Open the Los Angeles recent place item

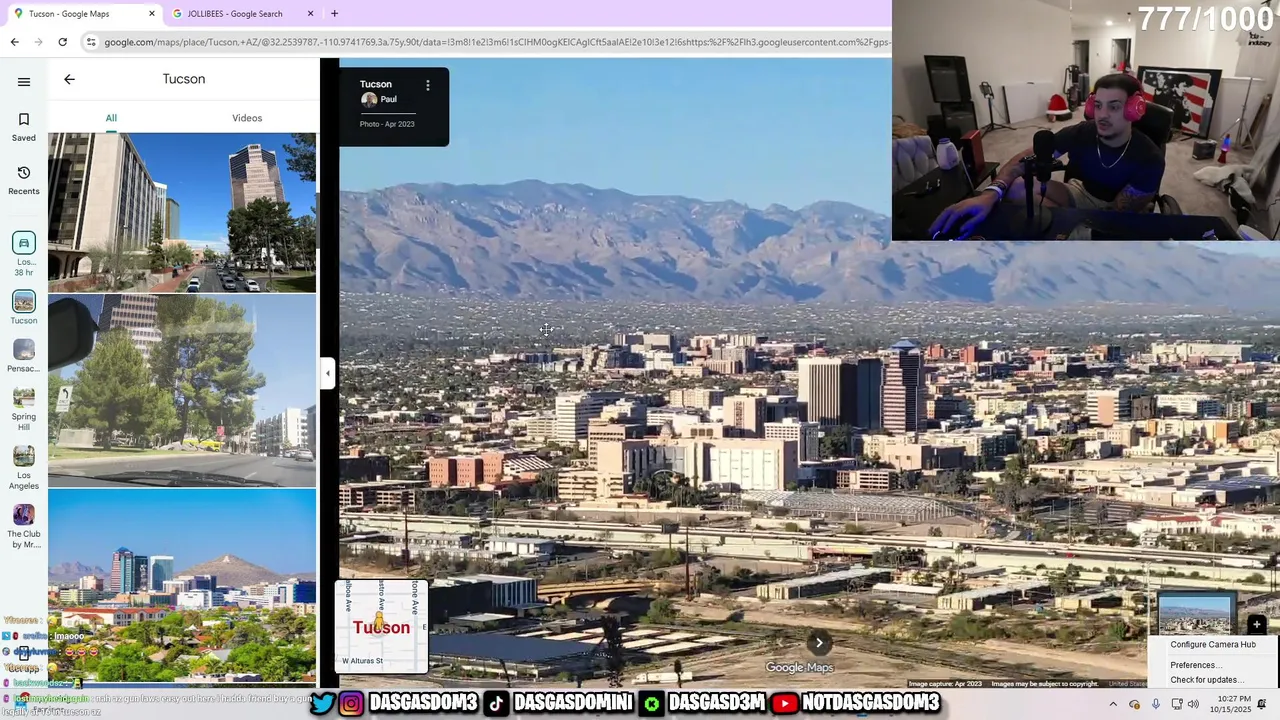(x=24, y=467)
